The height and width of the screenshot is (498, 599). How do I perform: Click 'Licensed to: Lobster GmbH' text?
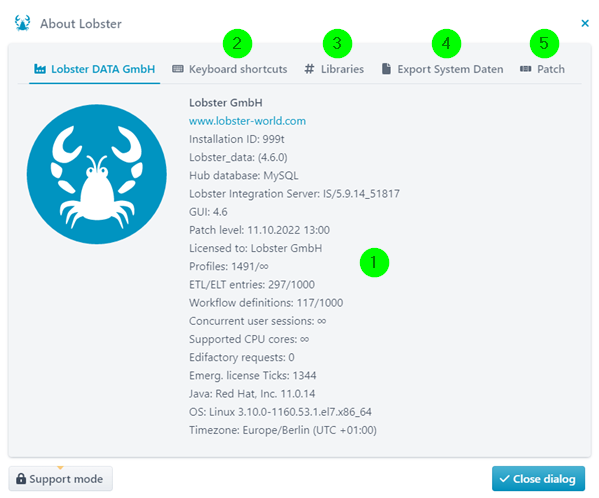[256, 248]
